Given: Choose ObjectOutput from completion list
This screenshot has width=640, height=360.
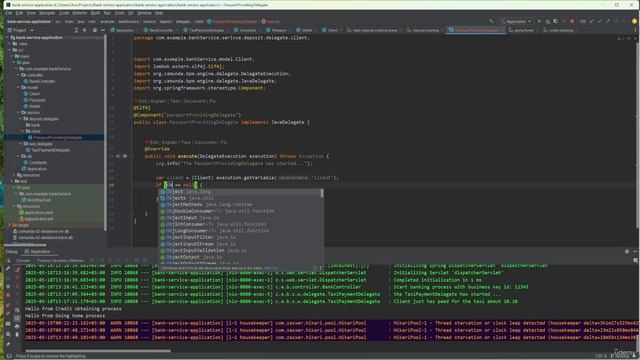Looking at the screenshot, I should pyautogui.click(x=241, y=257).
